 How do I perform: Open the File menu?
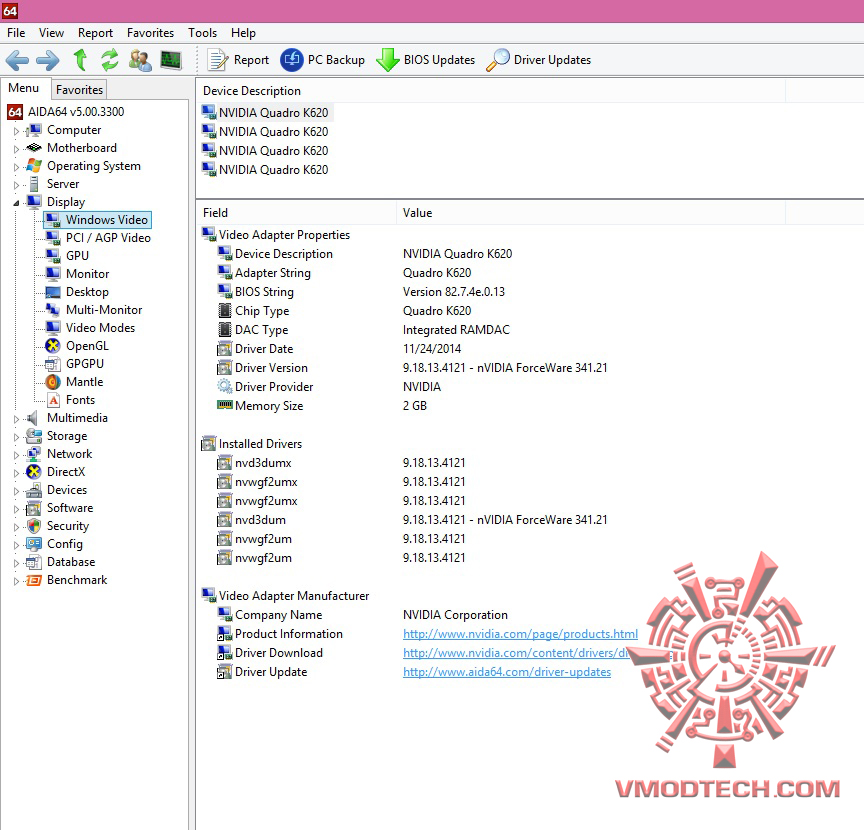(x=16, y=33)
